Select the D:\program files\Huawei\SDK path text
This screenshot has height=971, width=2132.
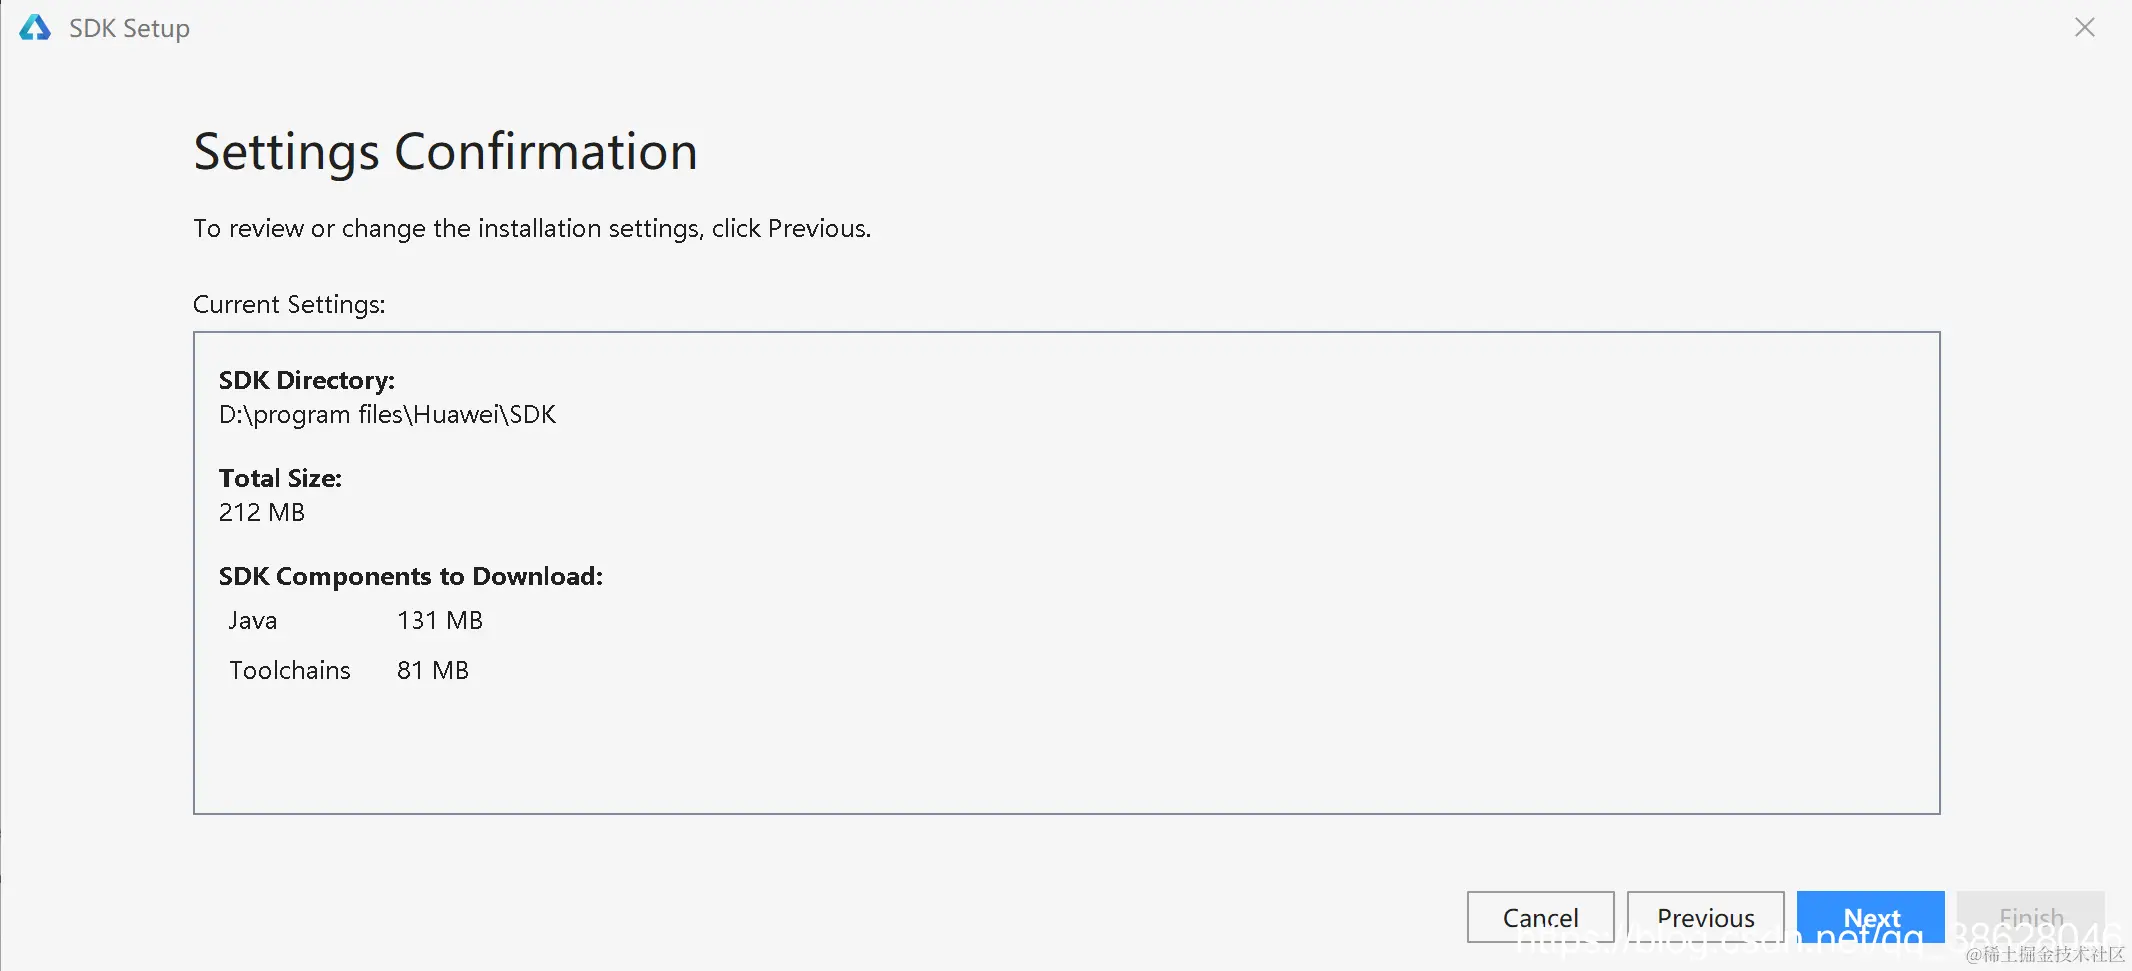pyautogui.click(x=387, y=415)
